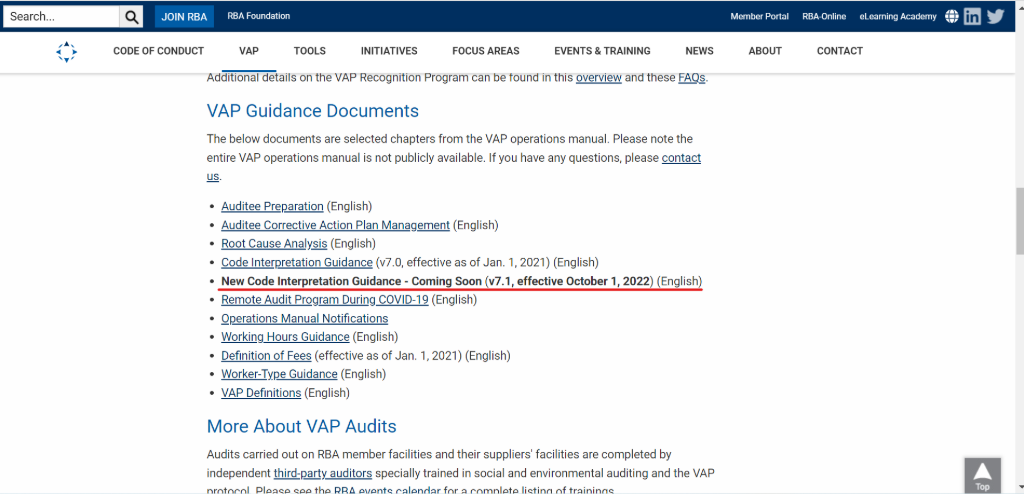
Task: Open the Auditee Preparation document link
Action: tap(272, 206)
